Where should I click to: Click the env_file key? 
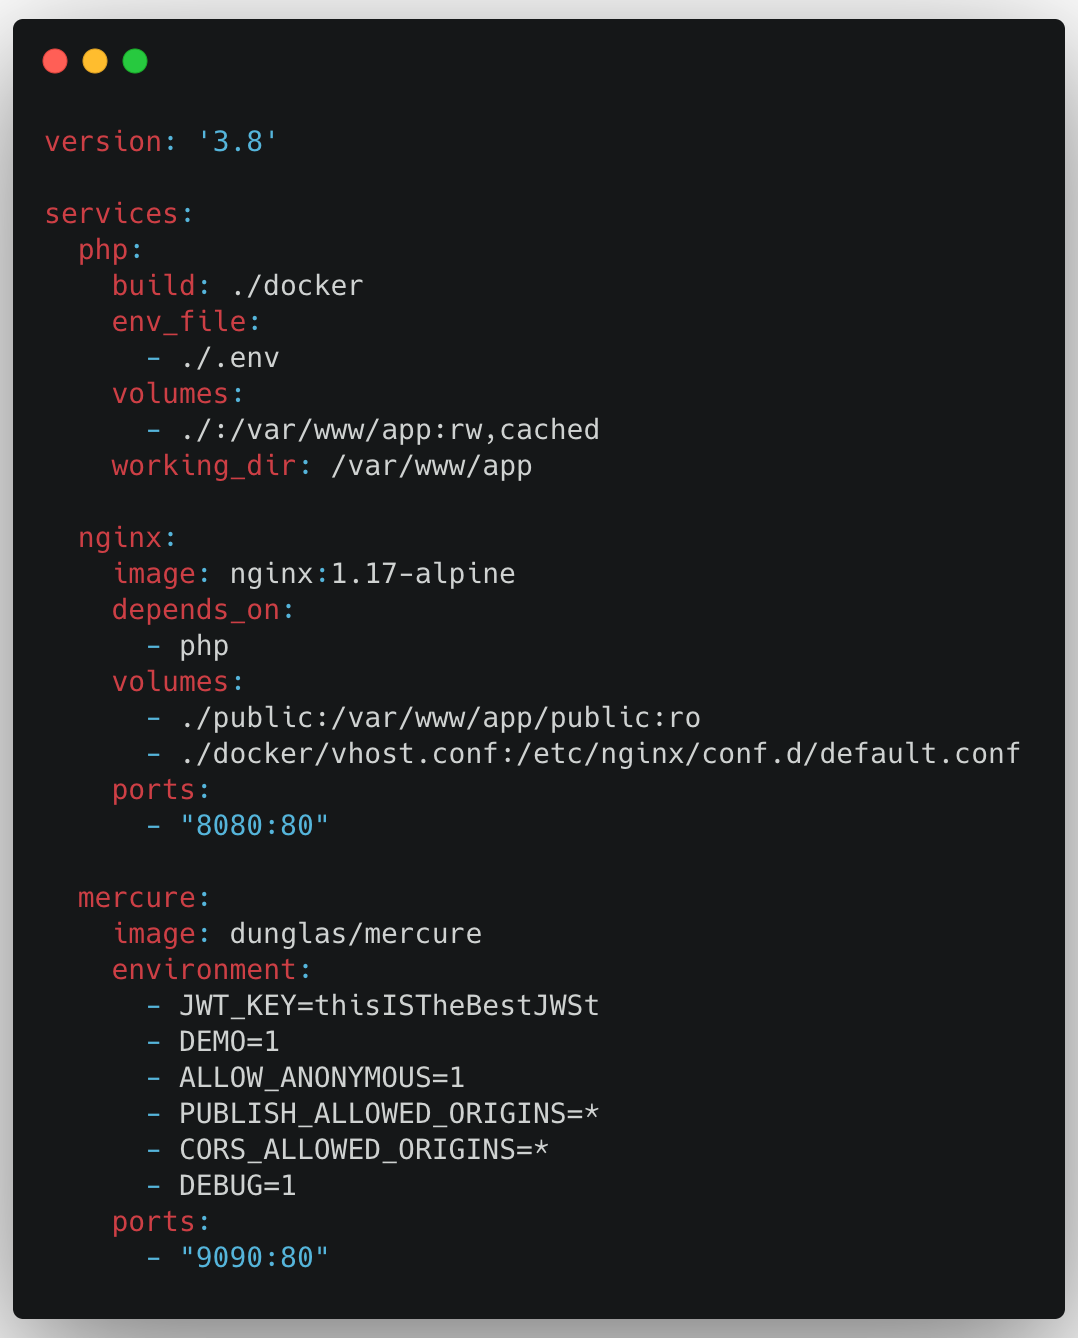[x=179, y=322]
